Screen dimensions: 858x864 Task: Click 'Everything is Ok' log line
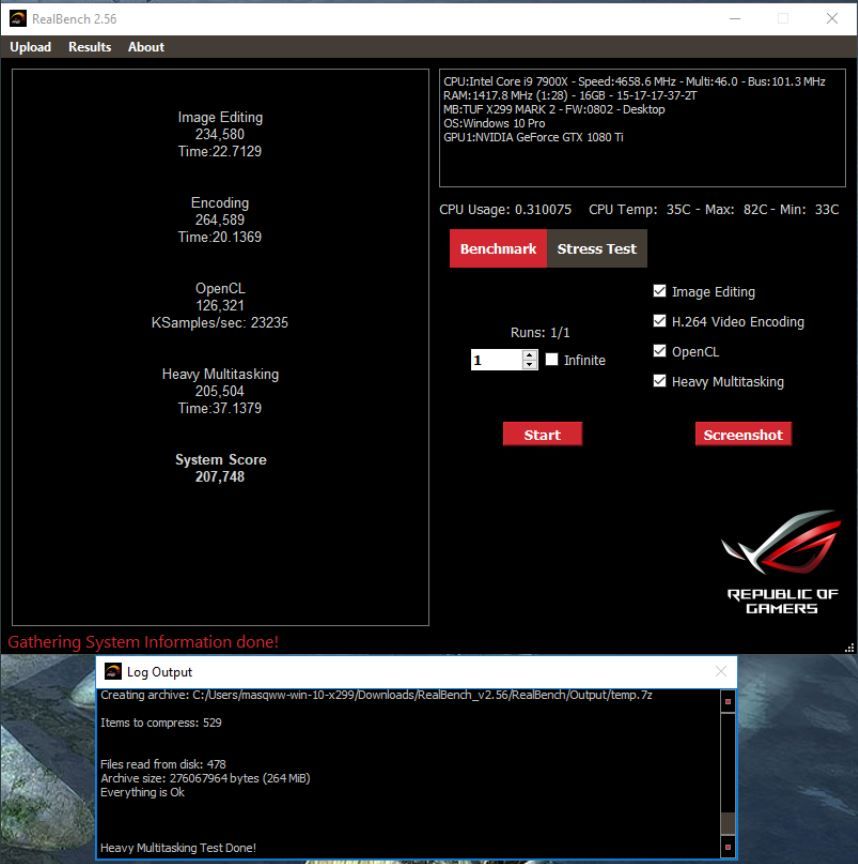click(x=142, y=792)
